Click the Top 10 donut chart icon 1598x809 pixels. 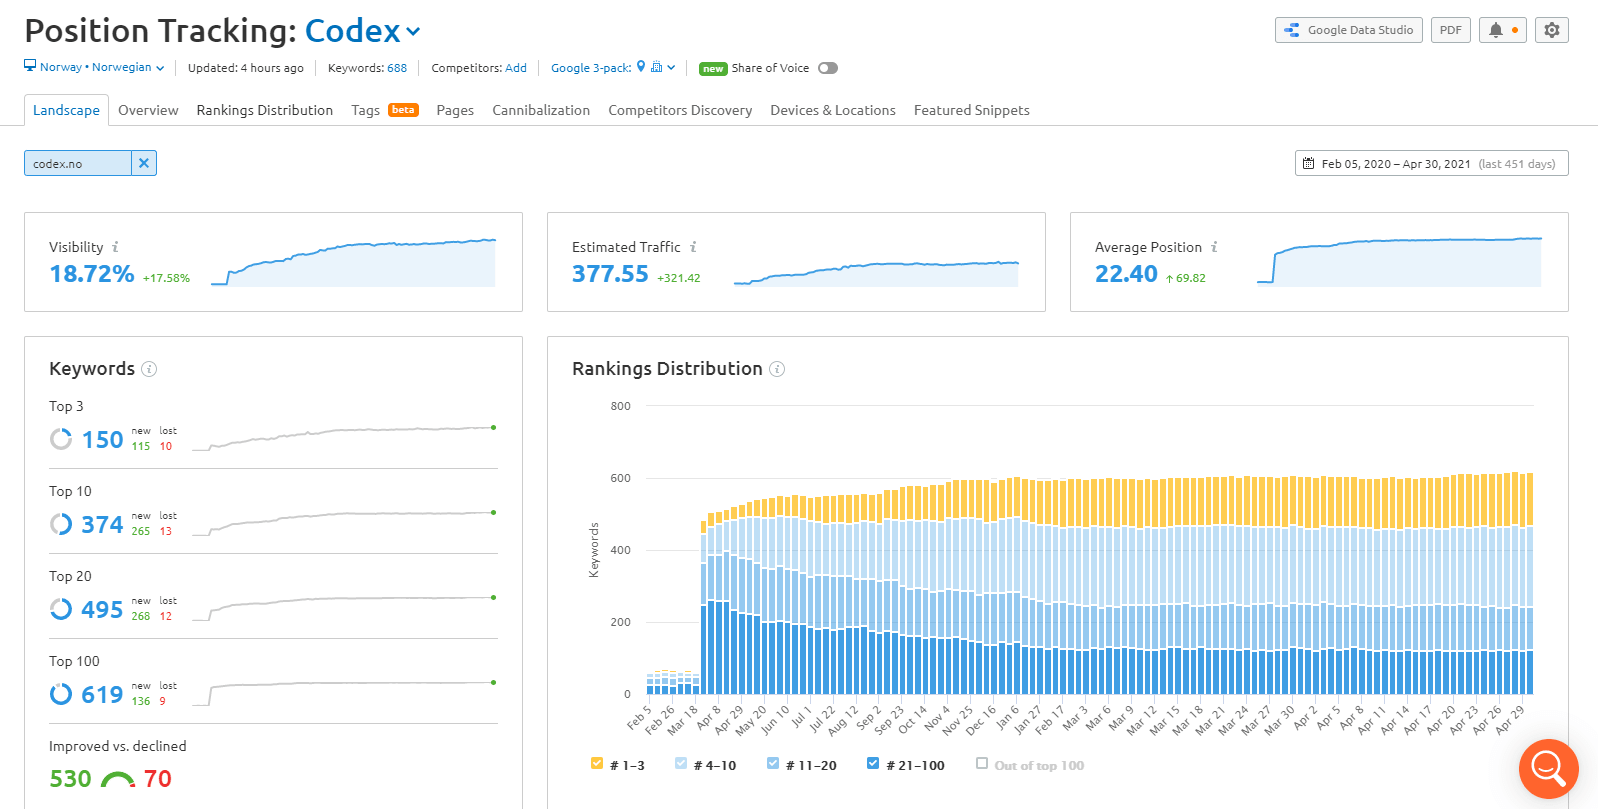(x=61, y=524)
